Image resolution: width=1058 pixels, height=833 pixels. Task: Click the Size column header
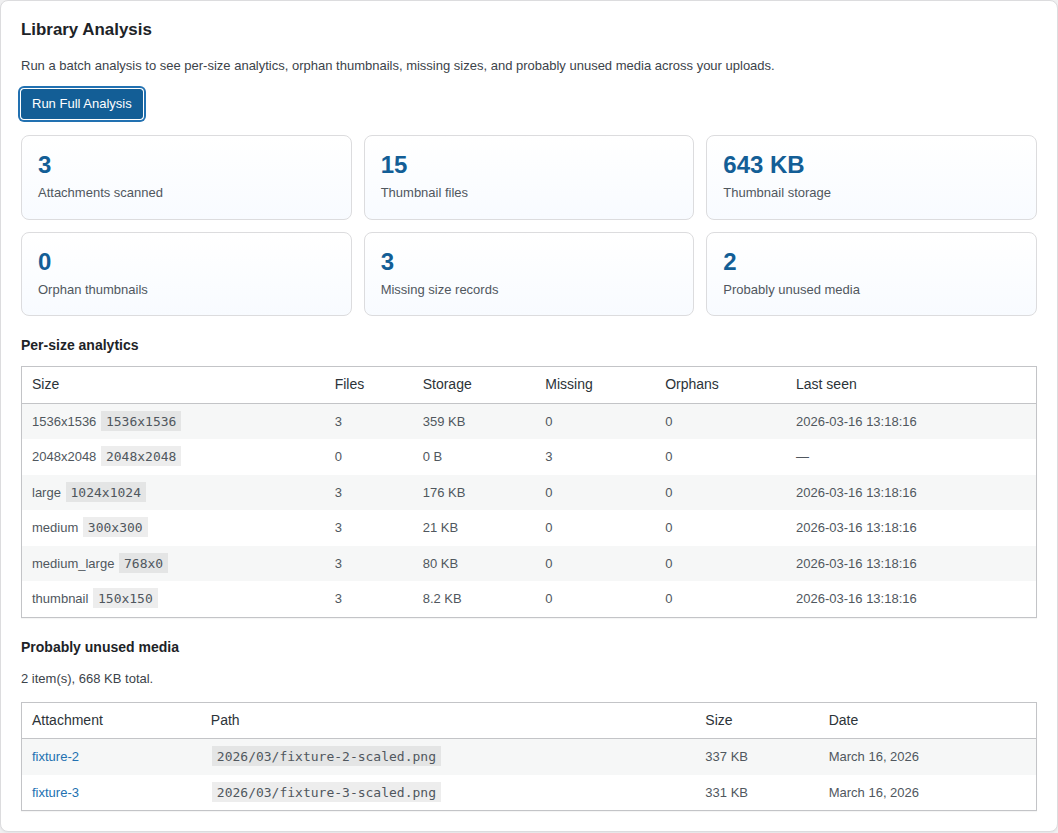coord(45,384)
